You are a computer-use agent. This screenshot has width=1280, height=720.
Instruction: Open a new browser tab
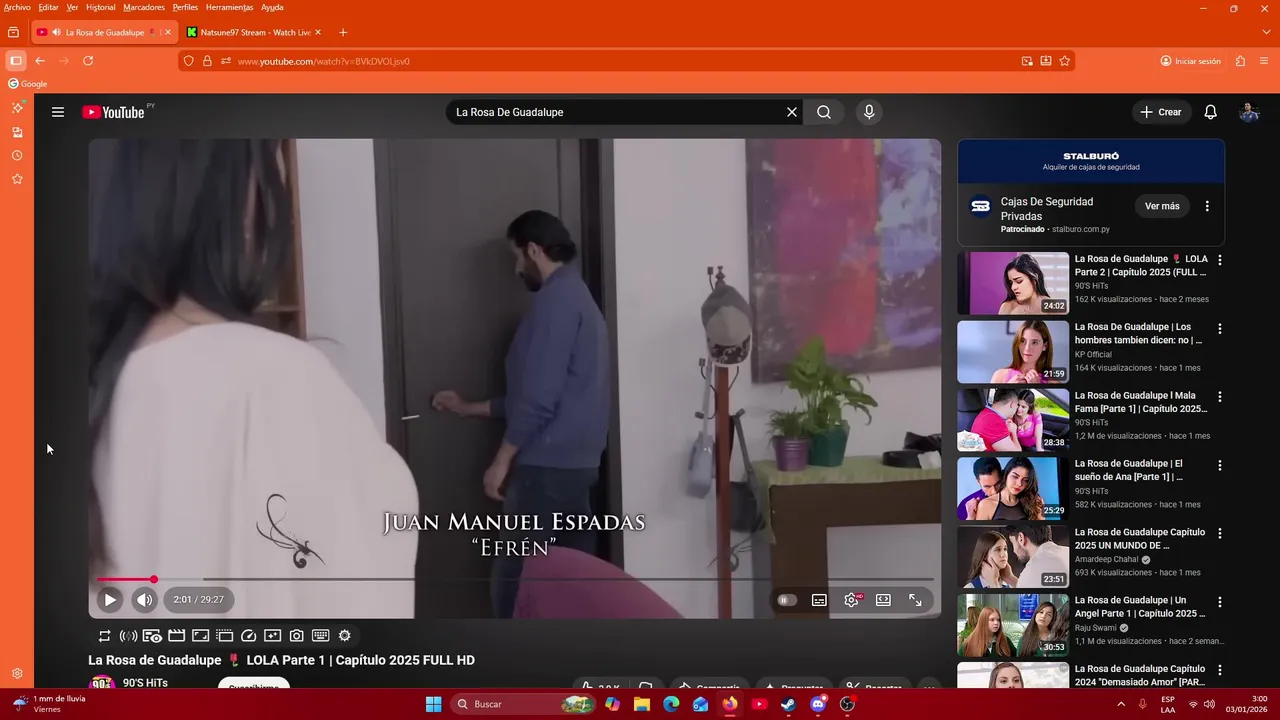343,32
